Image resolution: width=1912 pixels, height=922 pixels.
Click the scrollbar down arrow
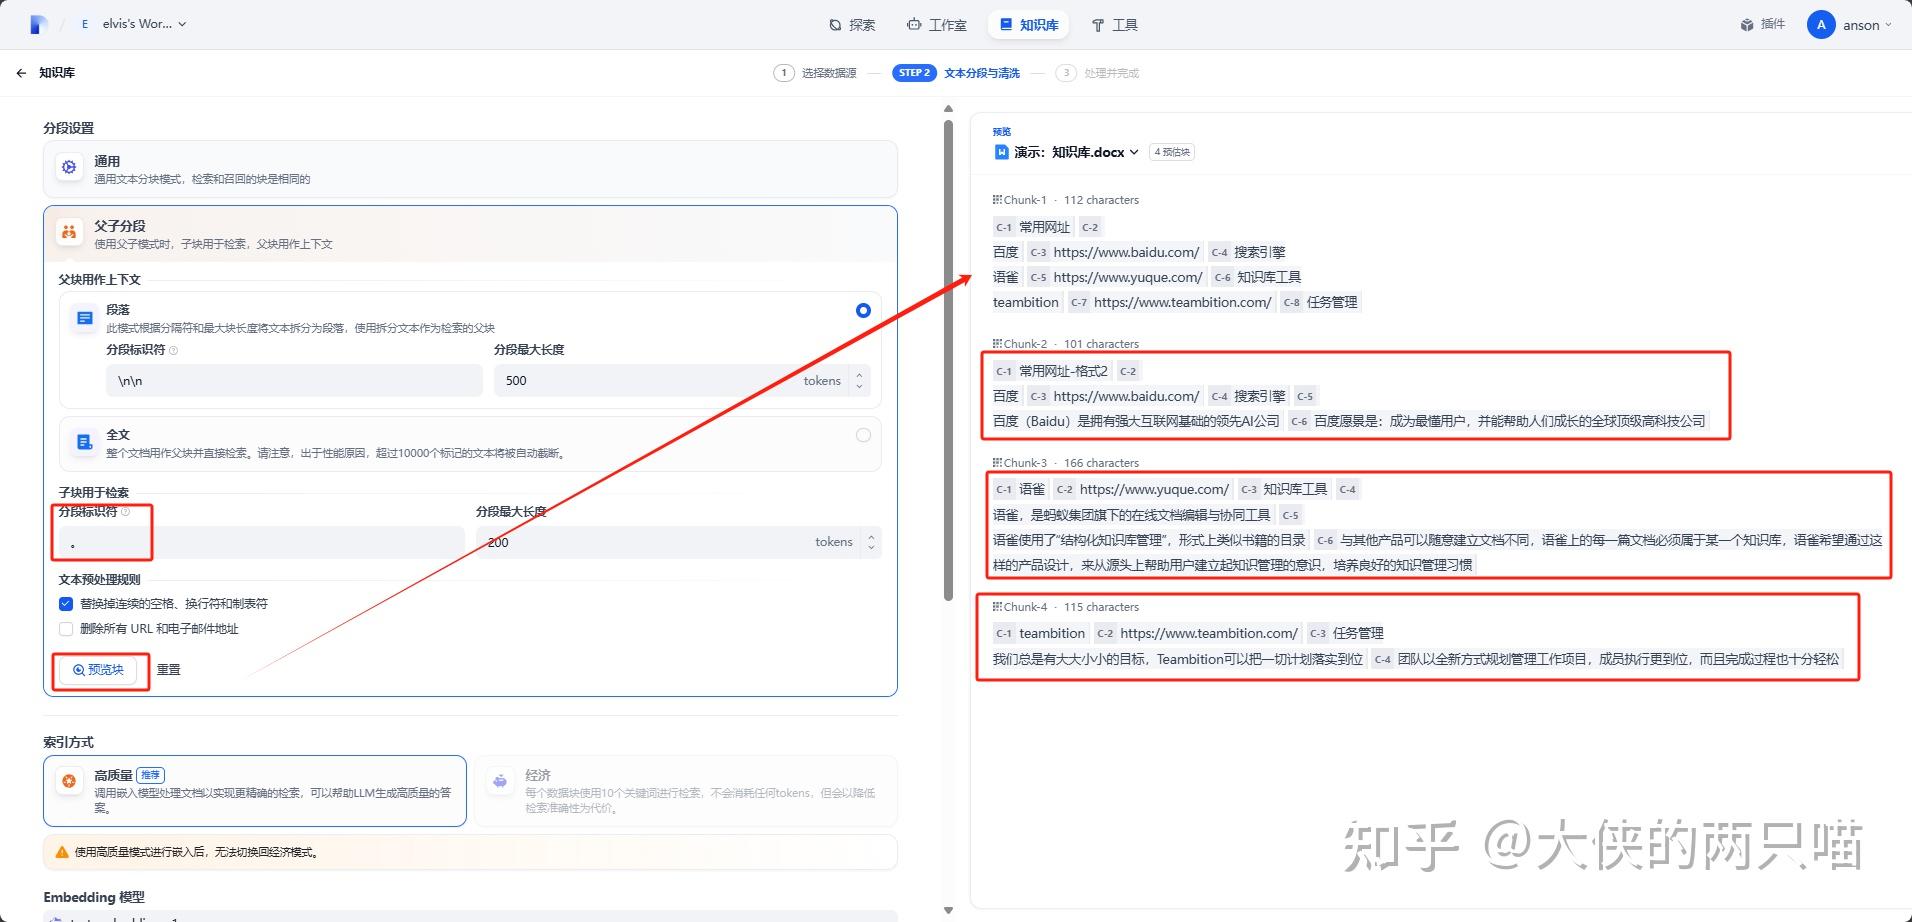[948, 911]
